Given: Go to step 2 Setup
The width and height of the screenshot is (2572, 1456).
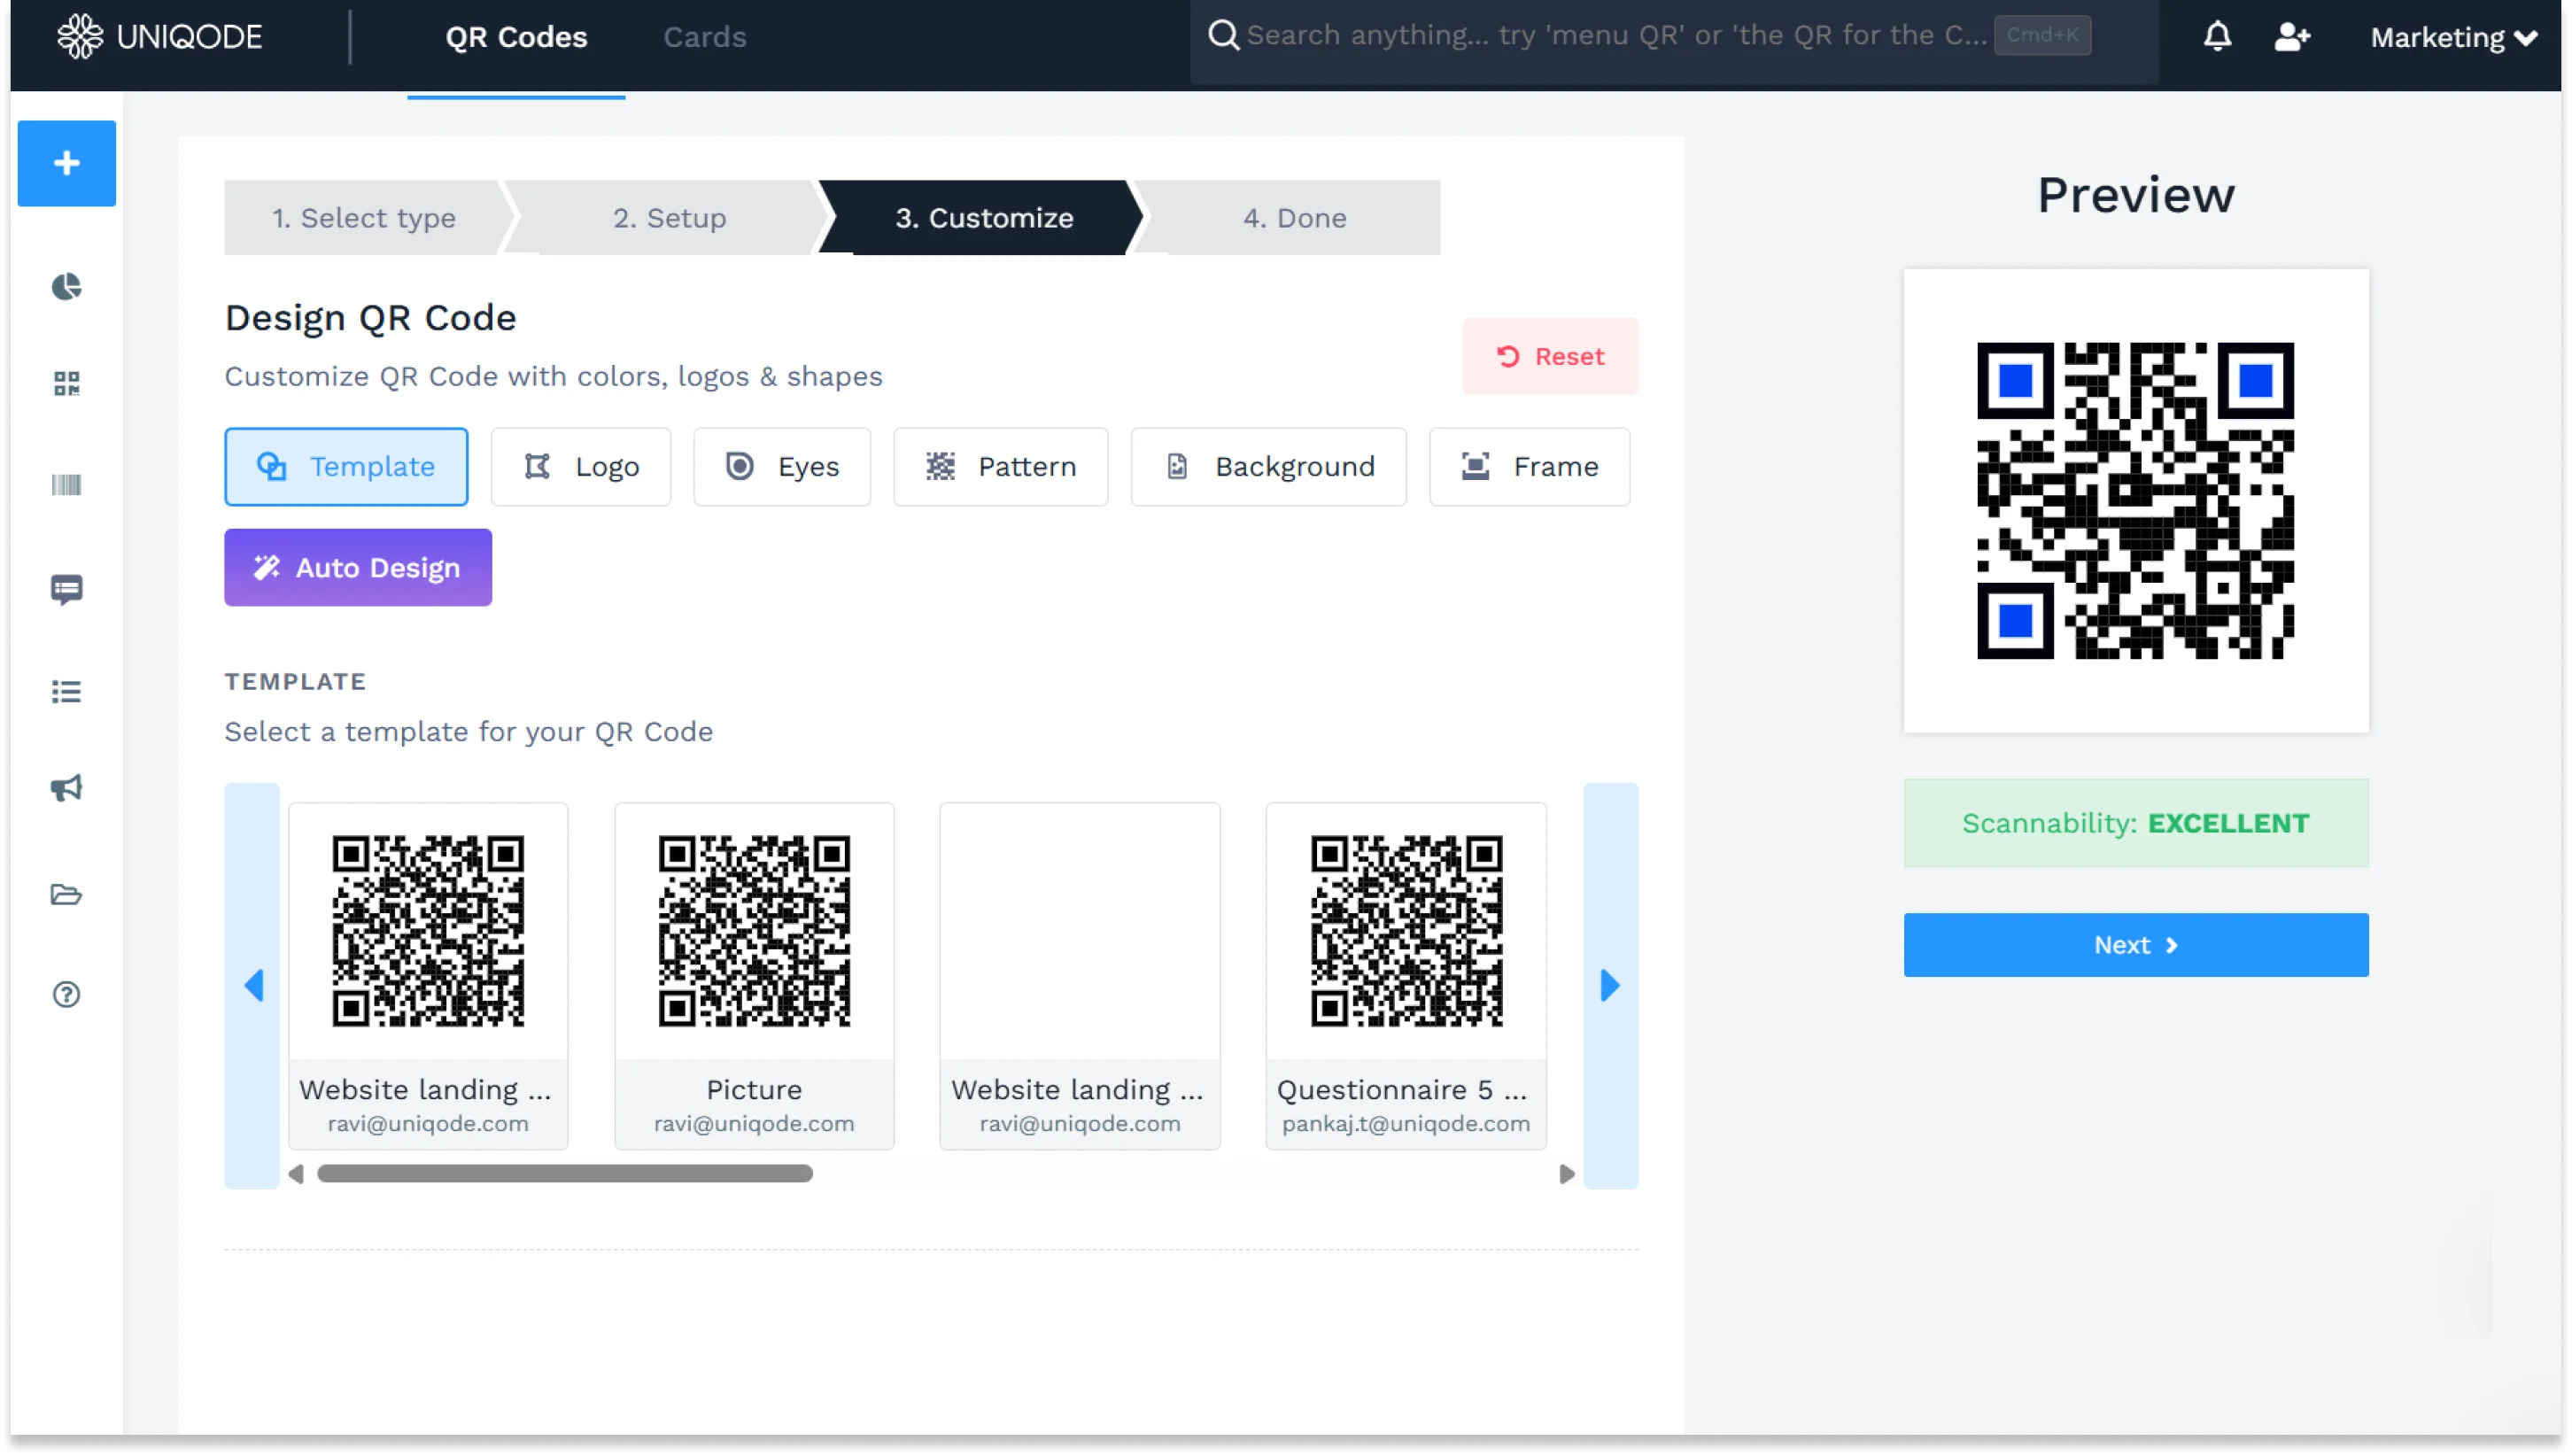Looking at the screenshot, I should pos(669,217).
